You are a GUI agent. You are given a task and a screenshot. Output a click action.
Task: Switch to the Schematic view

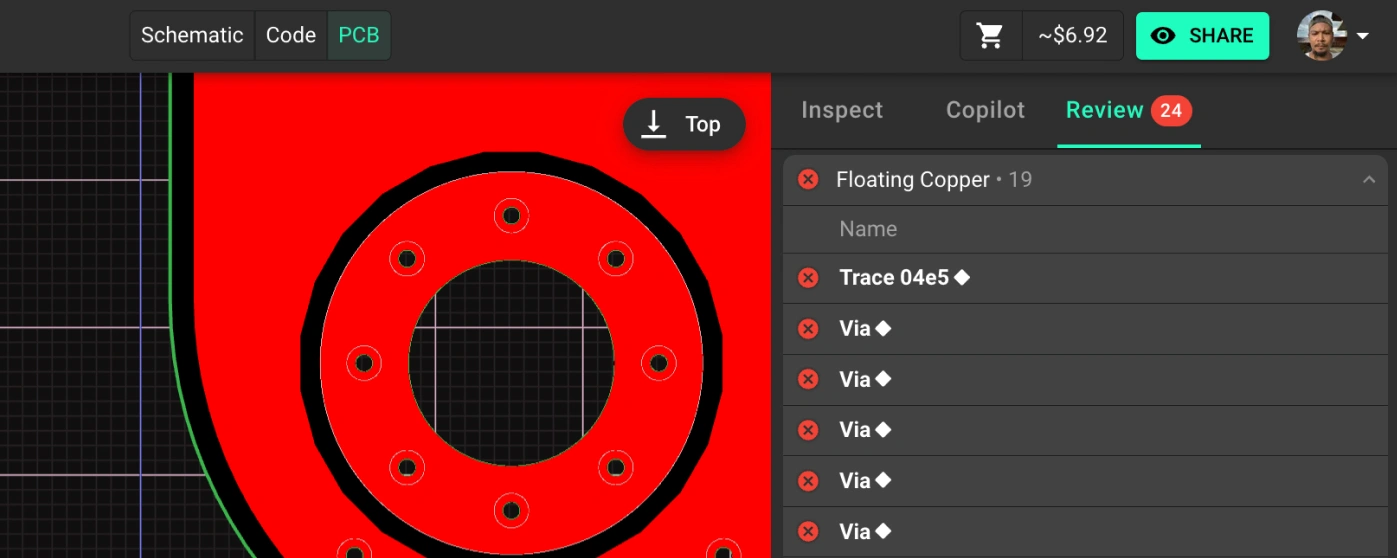pyautogui.click(x=192, y=36)
